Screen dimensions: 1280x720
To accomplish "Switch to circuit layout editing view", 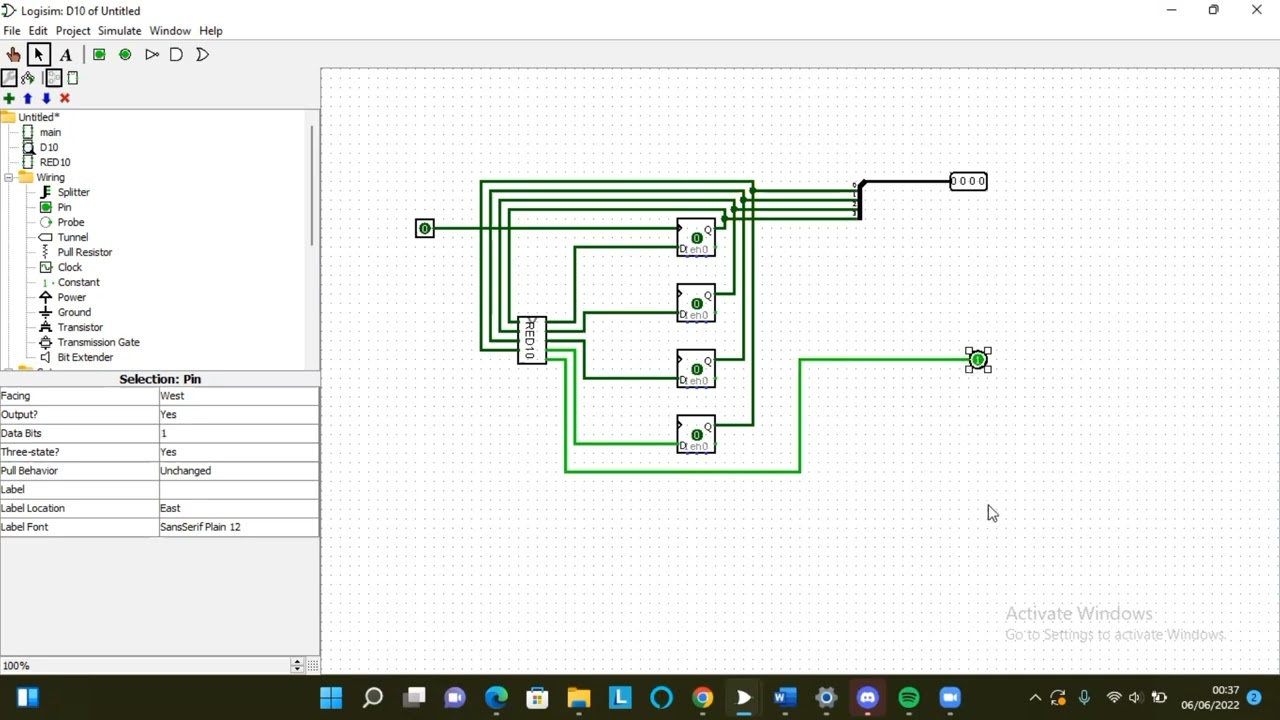I will 54,78.
